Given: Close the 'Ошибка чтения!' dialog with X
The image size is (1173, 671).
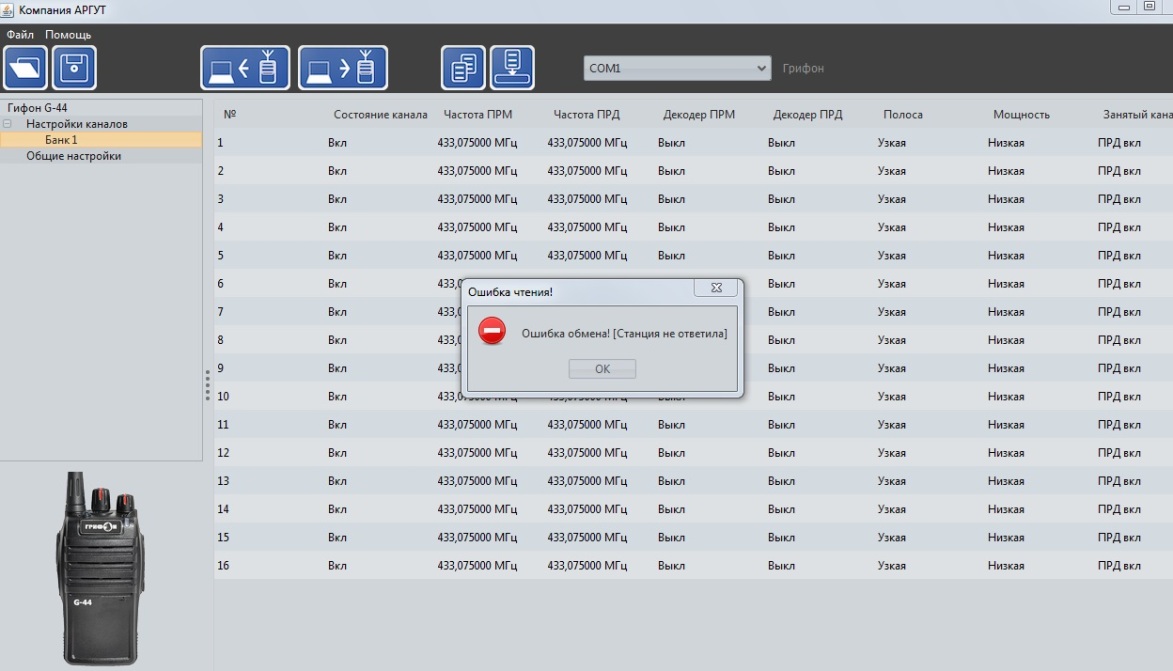Looking at the screenshot, I should [x=716, y=288].
